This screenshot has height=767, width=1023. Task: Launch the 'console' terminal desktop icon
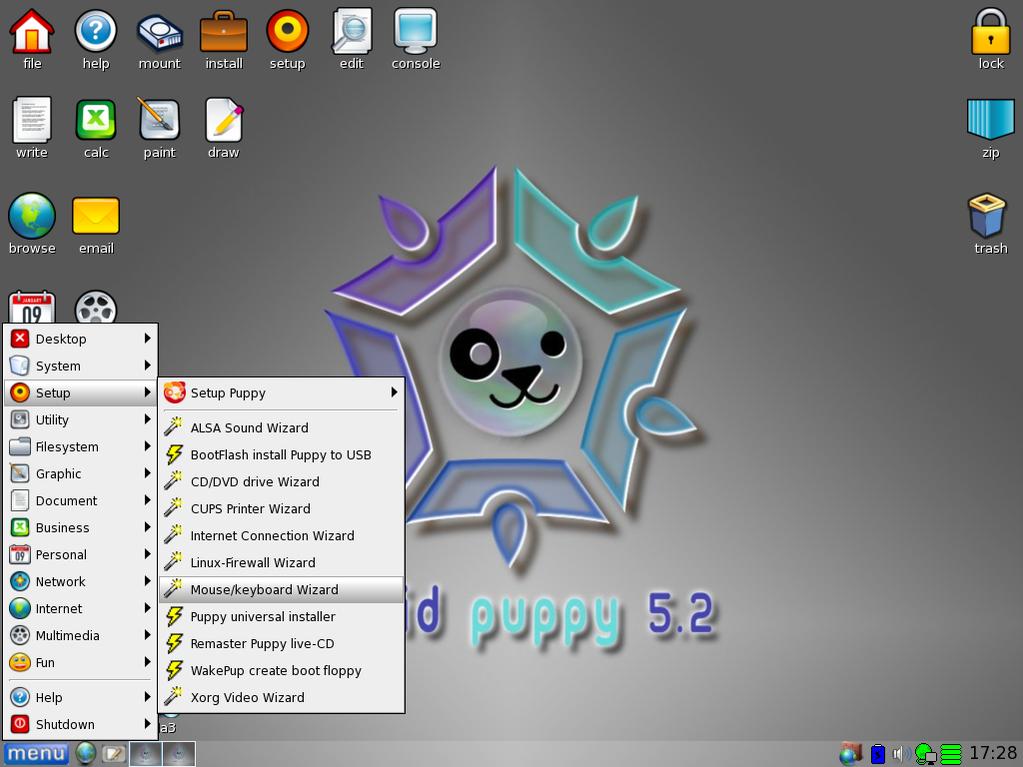[416, 31]
